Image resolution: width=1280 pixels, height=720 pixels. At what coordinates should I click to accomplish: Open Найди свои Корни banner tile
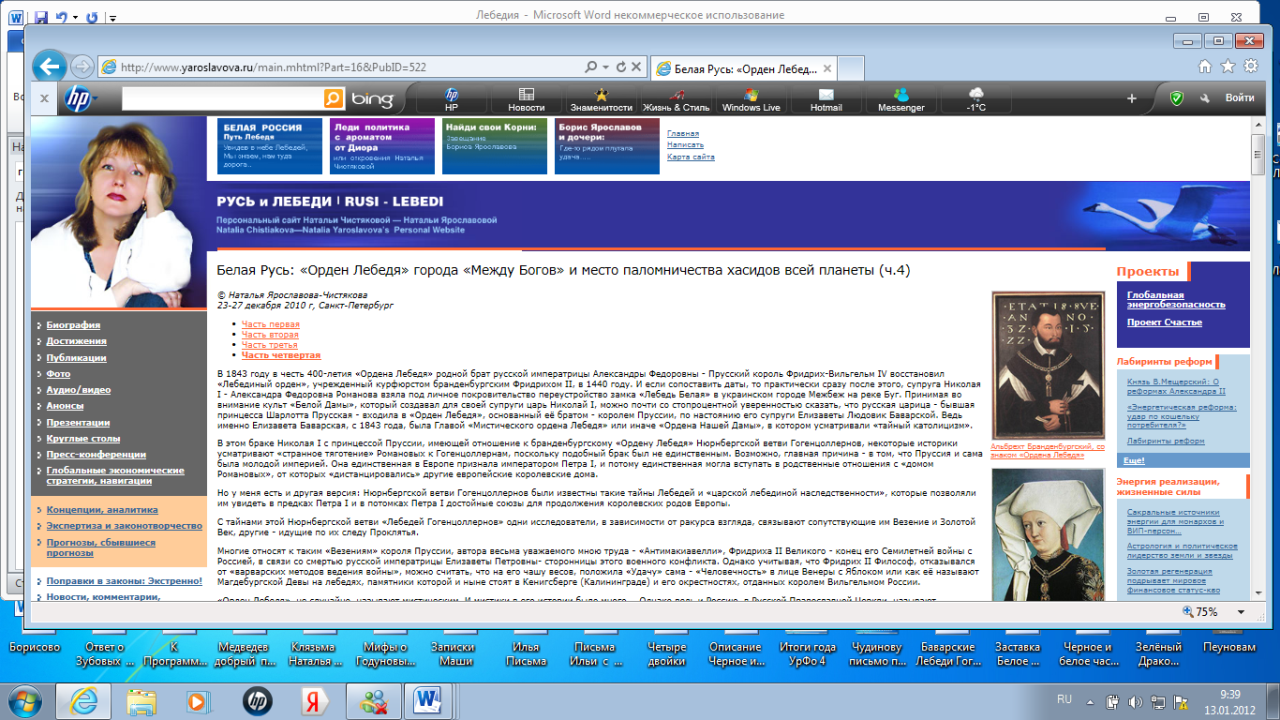(x=494, y=146)
